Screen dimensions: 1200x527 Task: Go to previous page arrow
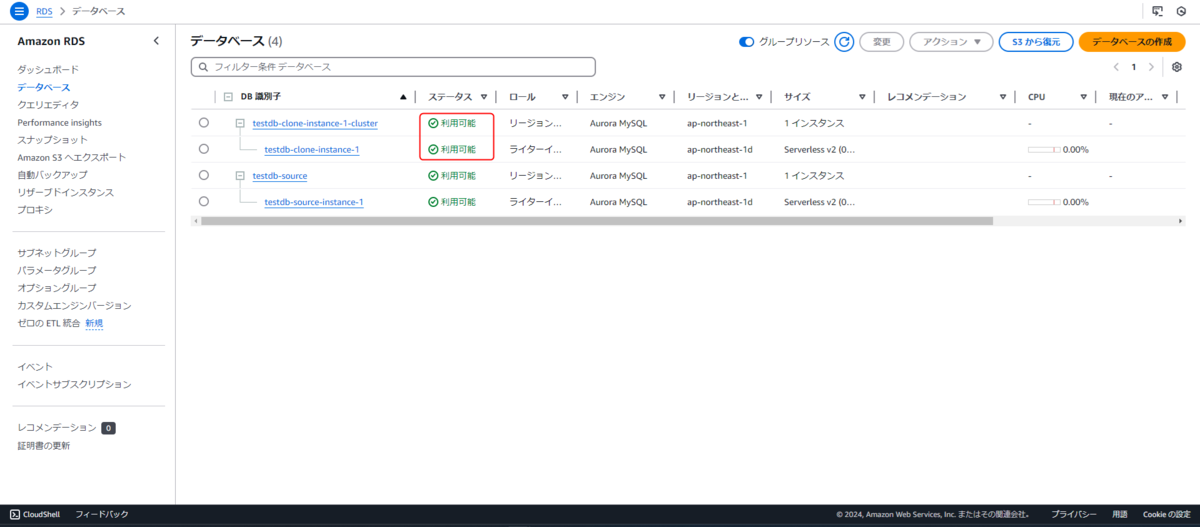(x=1117, y=67)
